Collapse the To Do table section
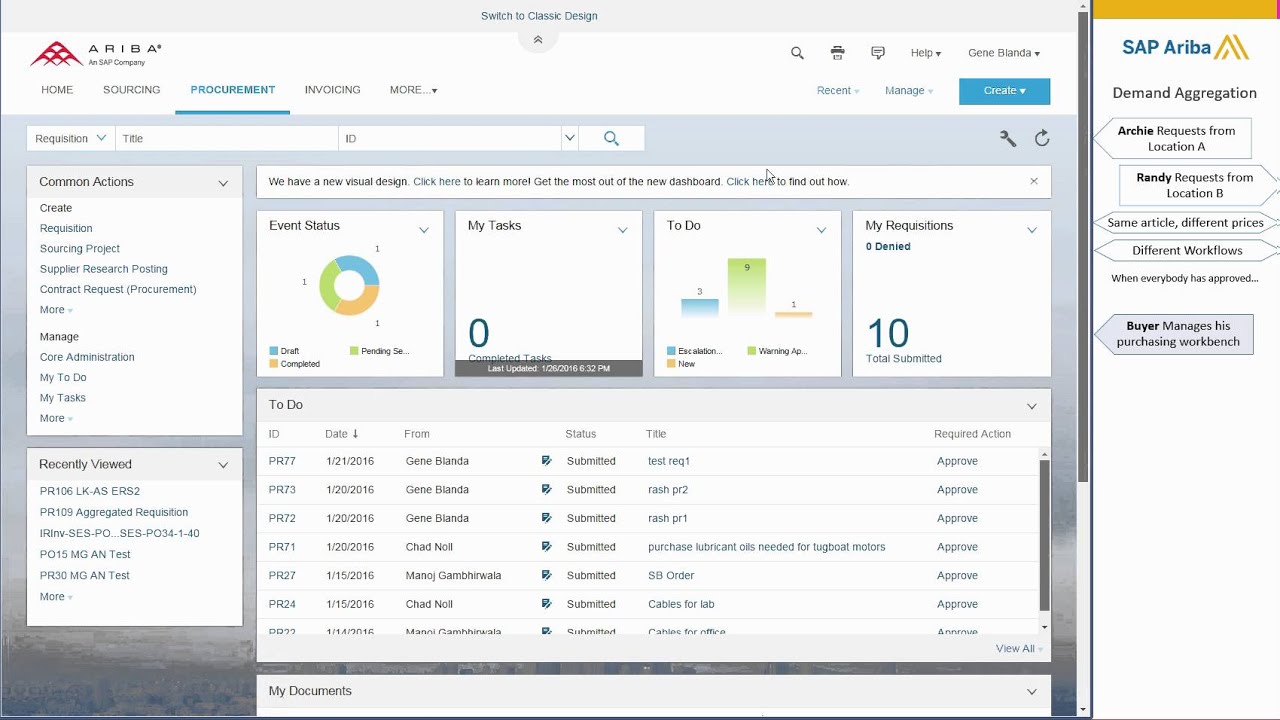Image resolution: width=1280 pixels, height=720 pixels. click(1032, 406)
